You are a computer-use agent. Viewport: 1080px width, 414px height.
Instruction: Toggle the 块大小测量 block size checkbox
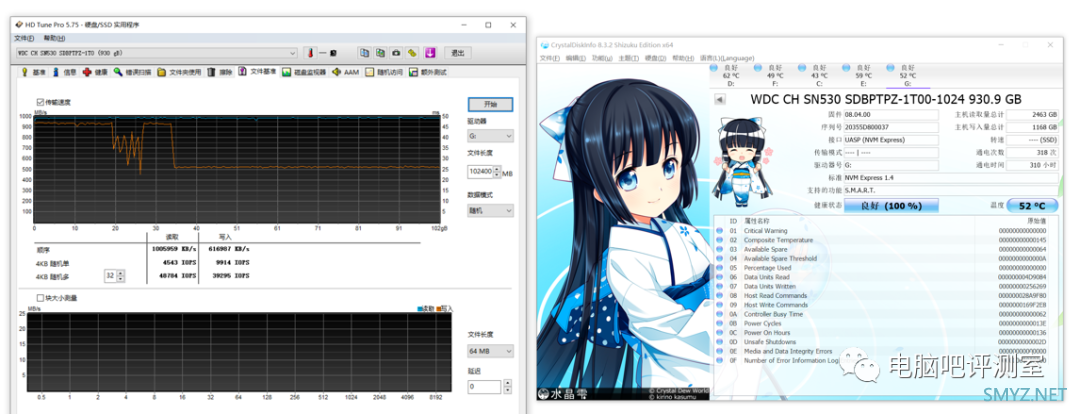tap(40, 298)
